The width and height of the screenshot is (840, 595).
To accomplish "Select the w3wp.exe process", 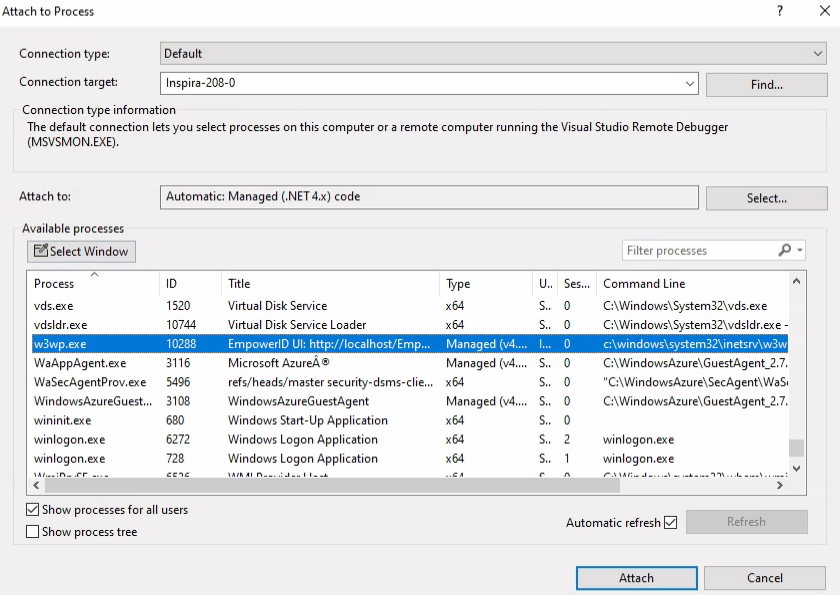I will pyautogui.click(x=410, y=344).
